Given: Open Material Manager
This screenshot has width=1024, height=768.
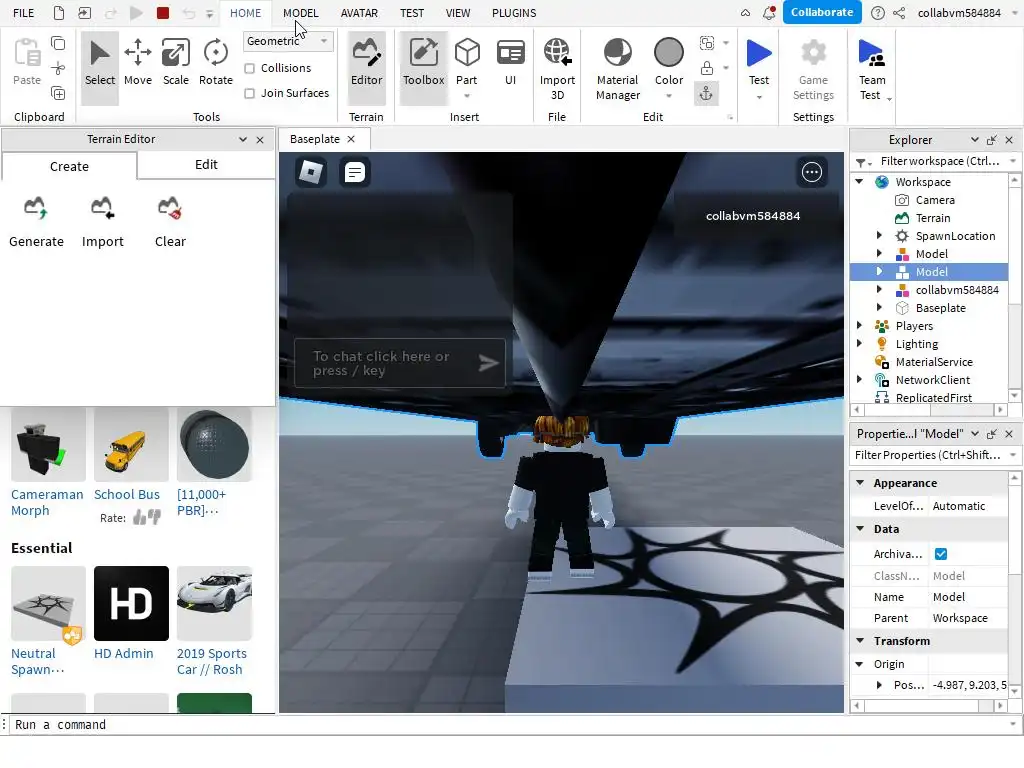Looking at the screenshot, I should (x=618, y=69).
